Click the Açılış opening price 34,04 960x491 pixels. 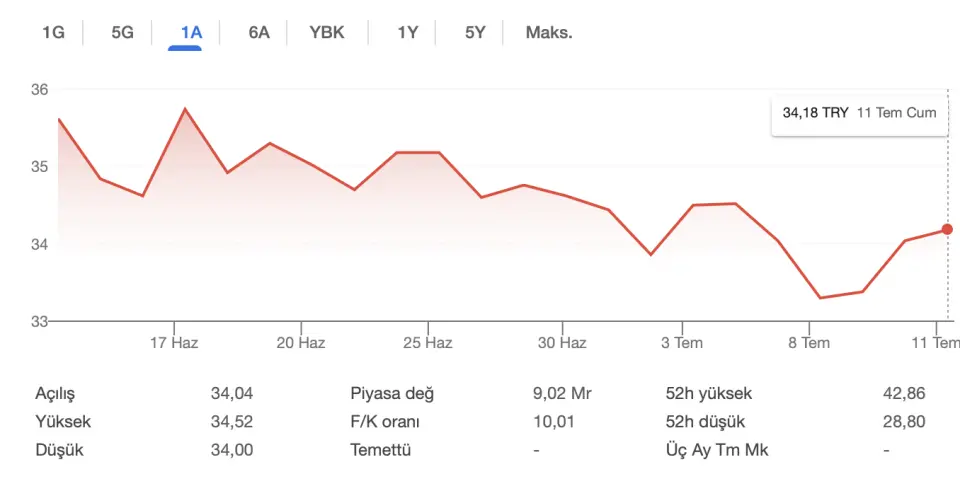pos(232,393)
